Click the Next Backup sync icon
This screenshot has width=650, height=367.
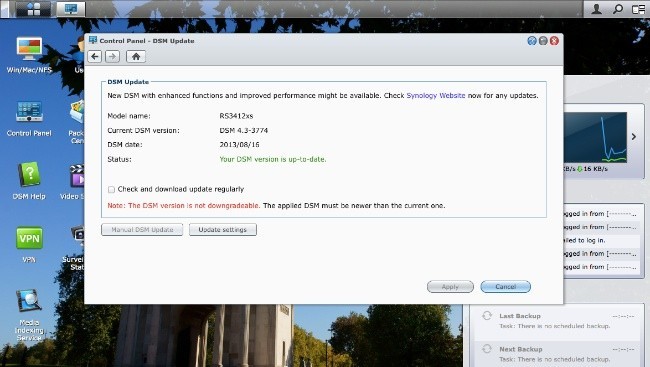[487, 349]
